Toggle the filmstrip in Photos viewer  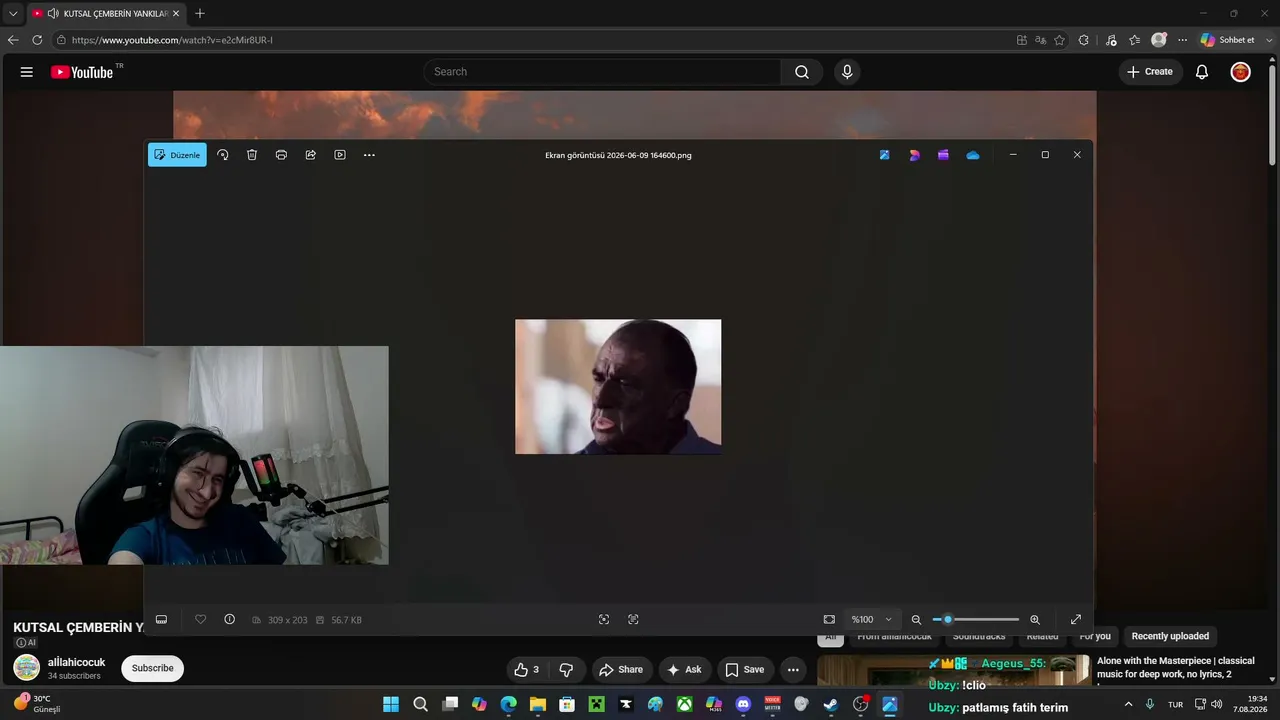pyautogui.click(x=161, y=620)
